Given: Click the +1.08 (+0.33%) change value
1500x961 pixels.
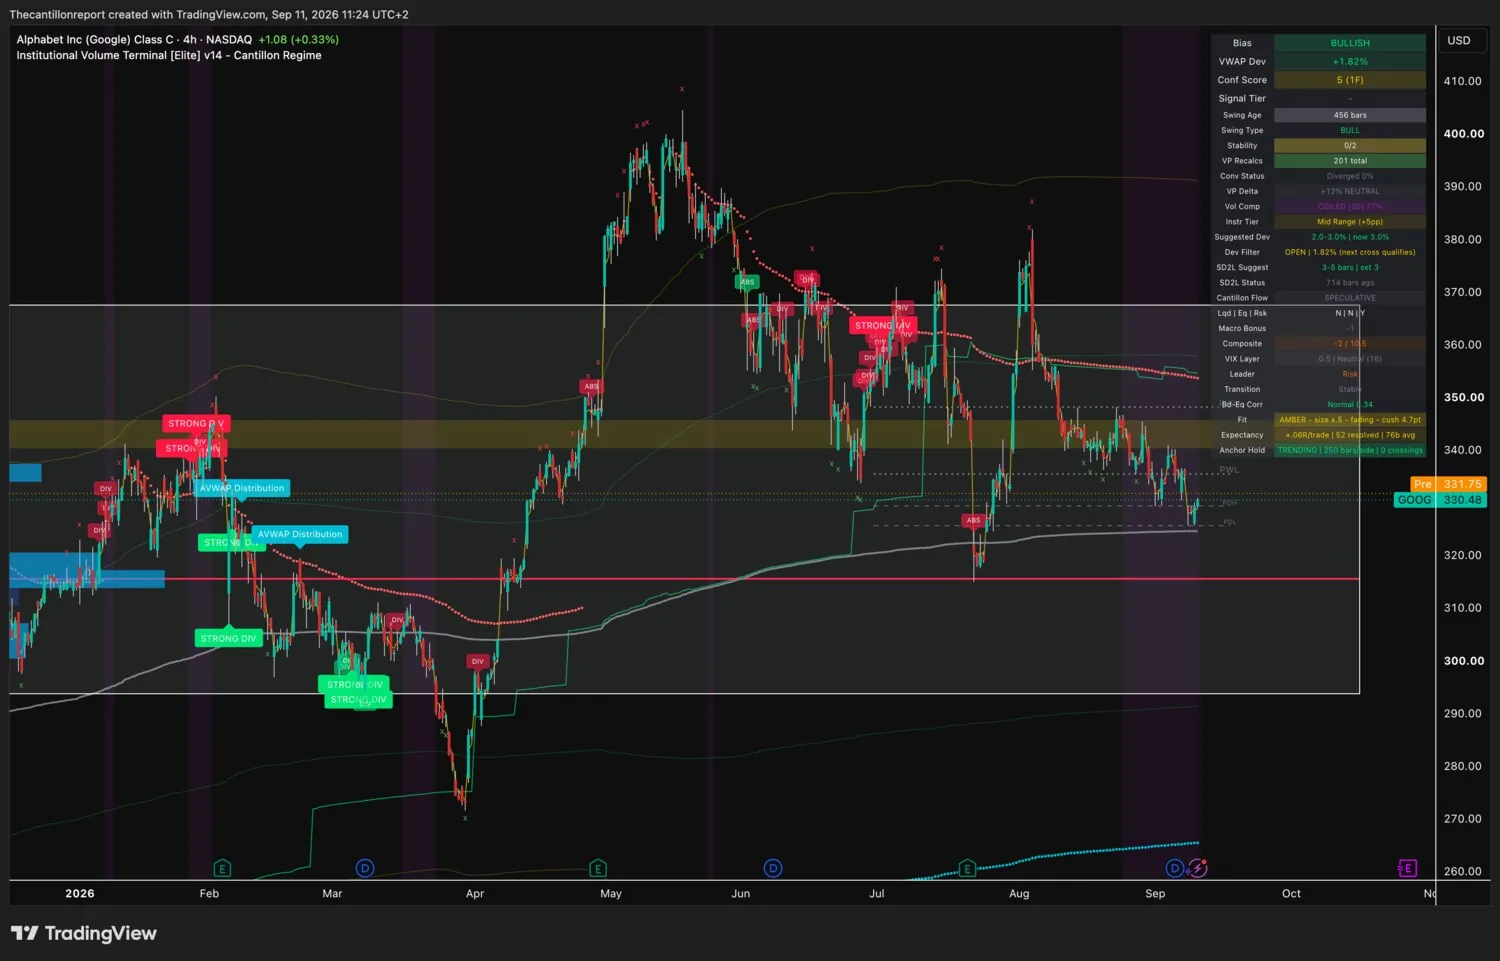Looking at the screenshot, I should (x=298, y=40).
